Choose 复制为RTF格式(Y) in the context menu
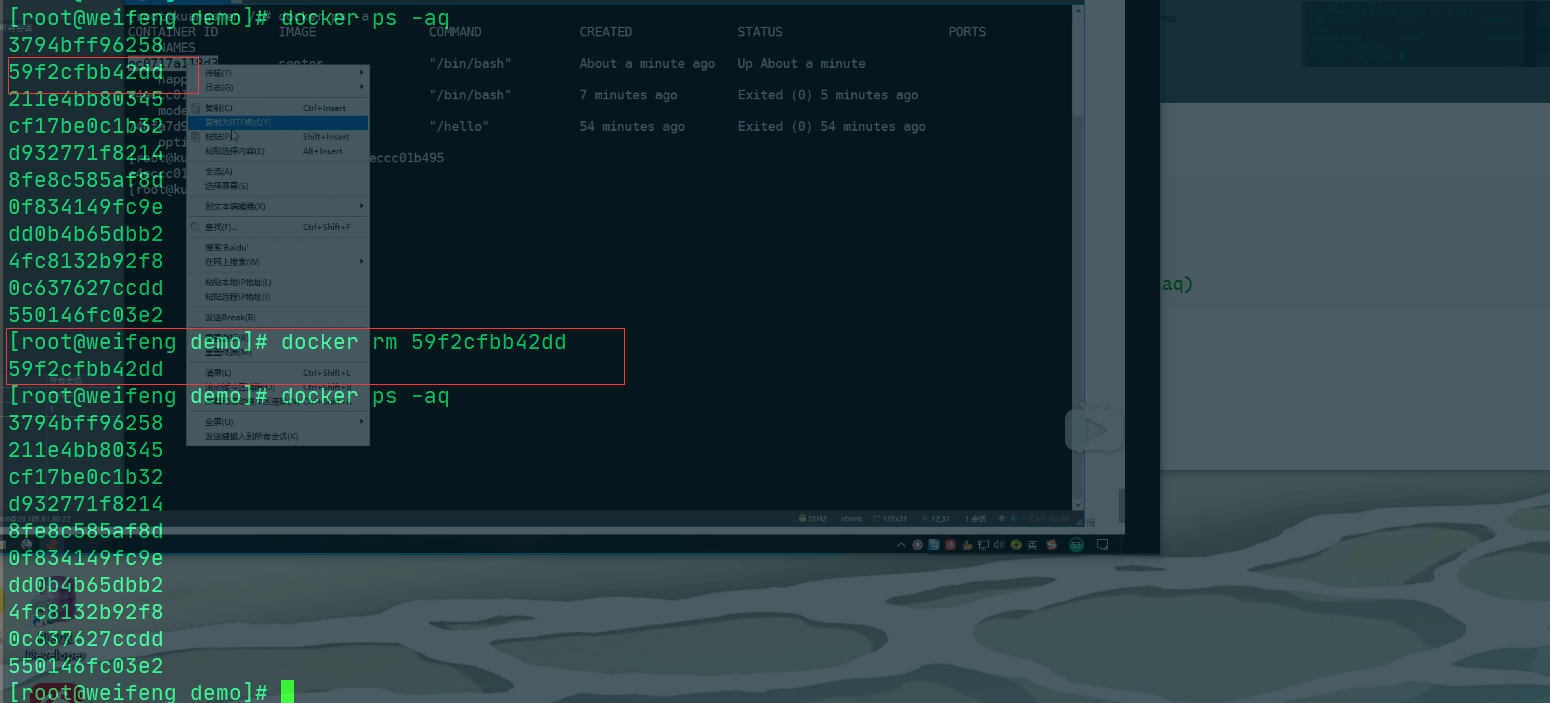 tap(277, 122)
